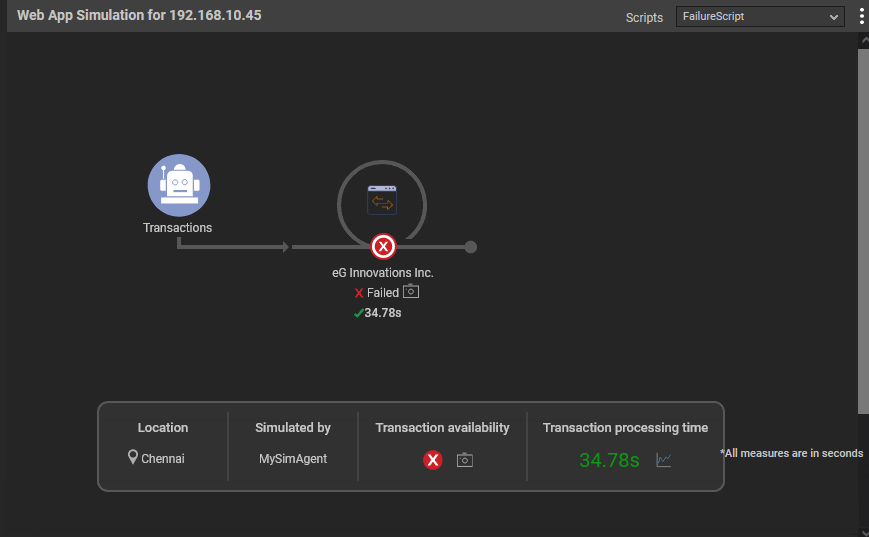Click the 'Web App Simulation for 192.168.10.45' title
Viewport: 869px width, 537px height.
click(139, 15)
